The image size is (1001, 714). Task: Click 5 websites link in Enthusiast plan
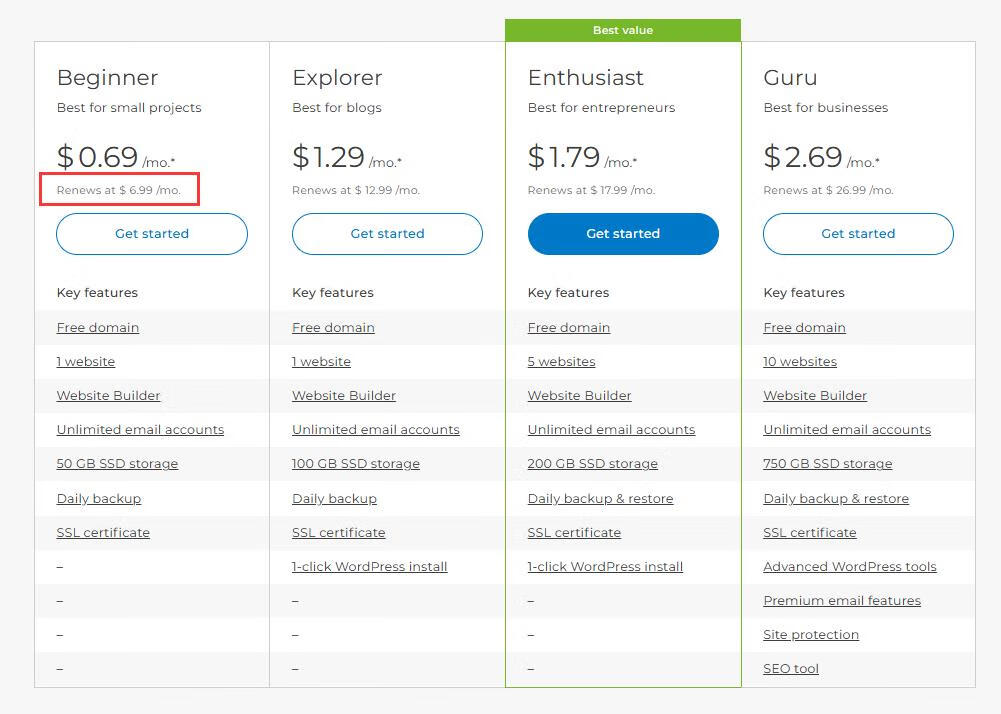click(561, 362)
